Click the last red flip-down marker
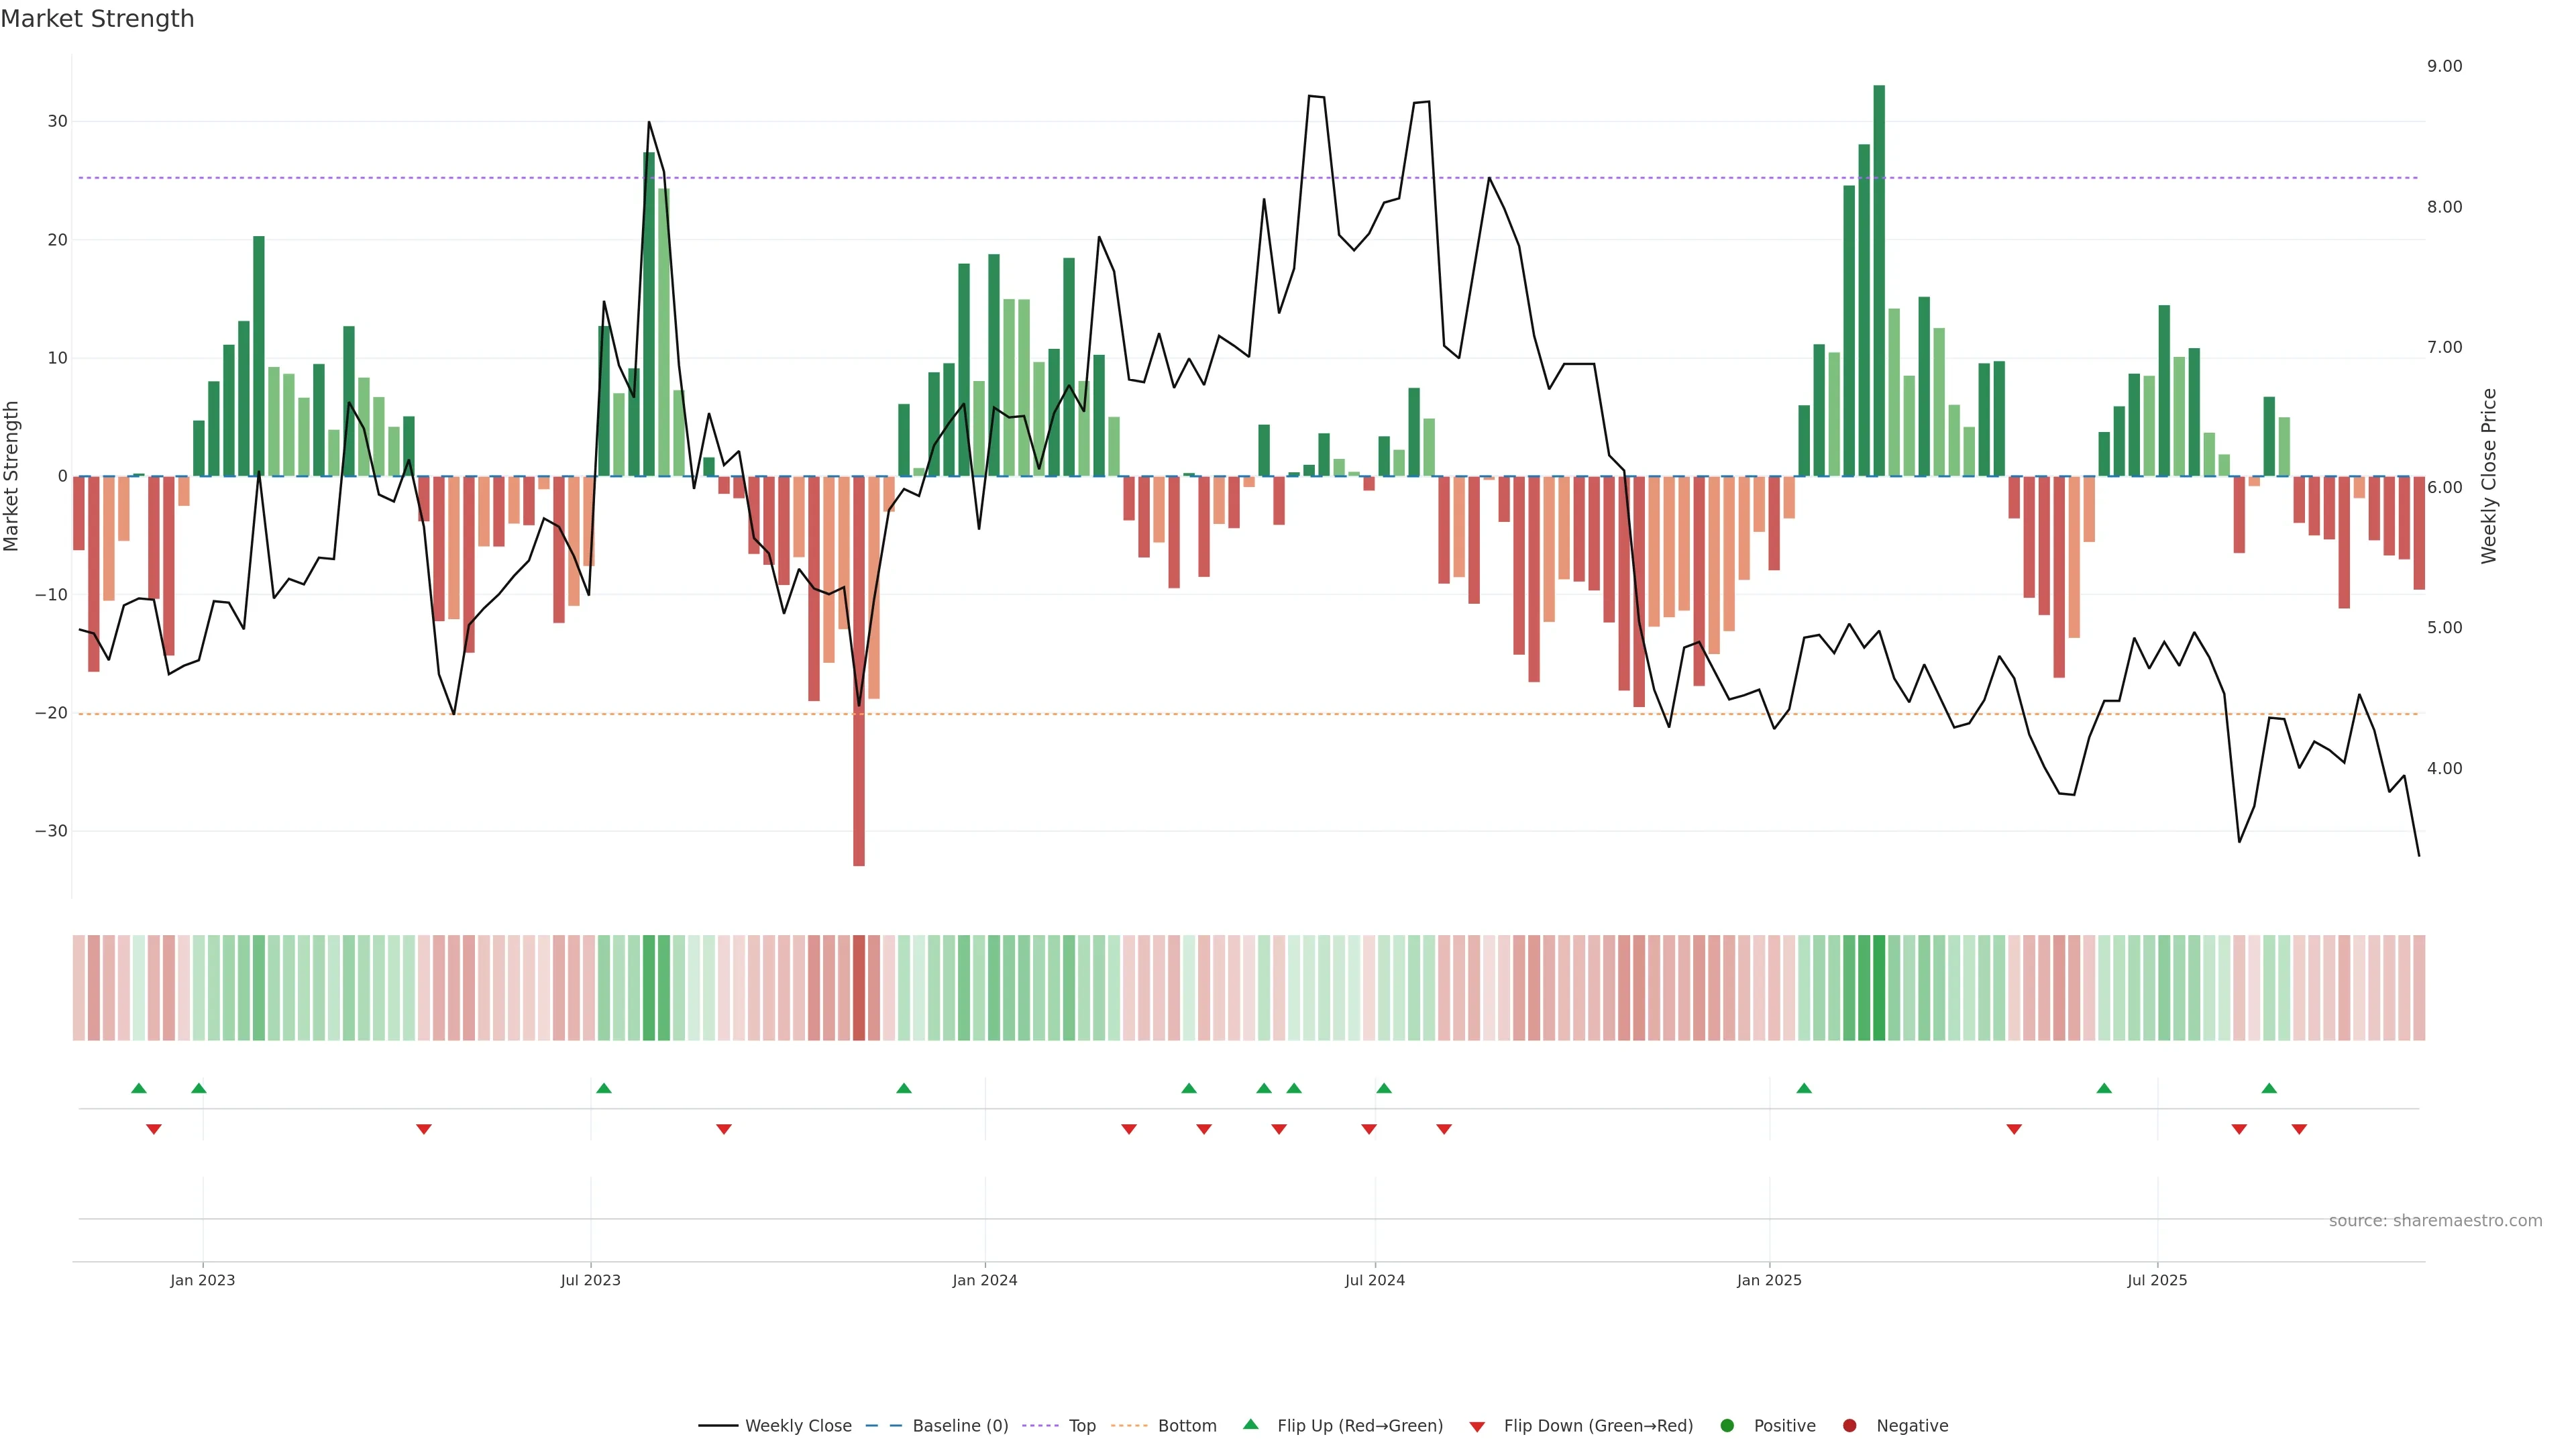The width and height of the screenshot is (2576, 1449). [2299, 1129]
